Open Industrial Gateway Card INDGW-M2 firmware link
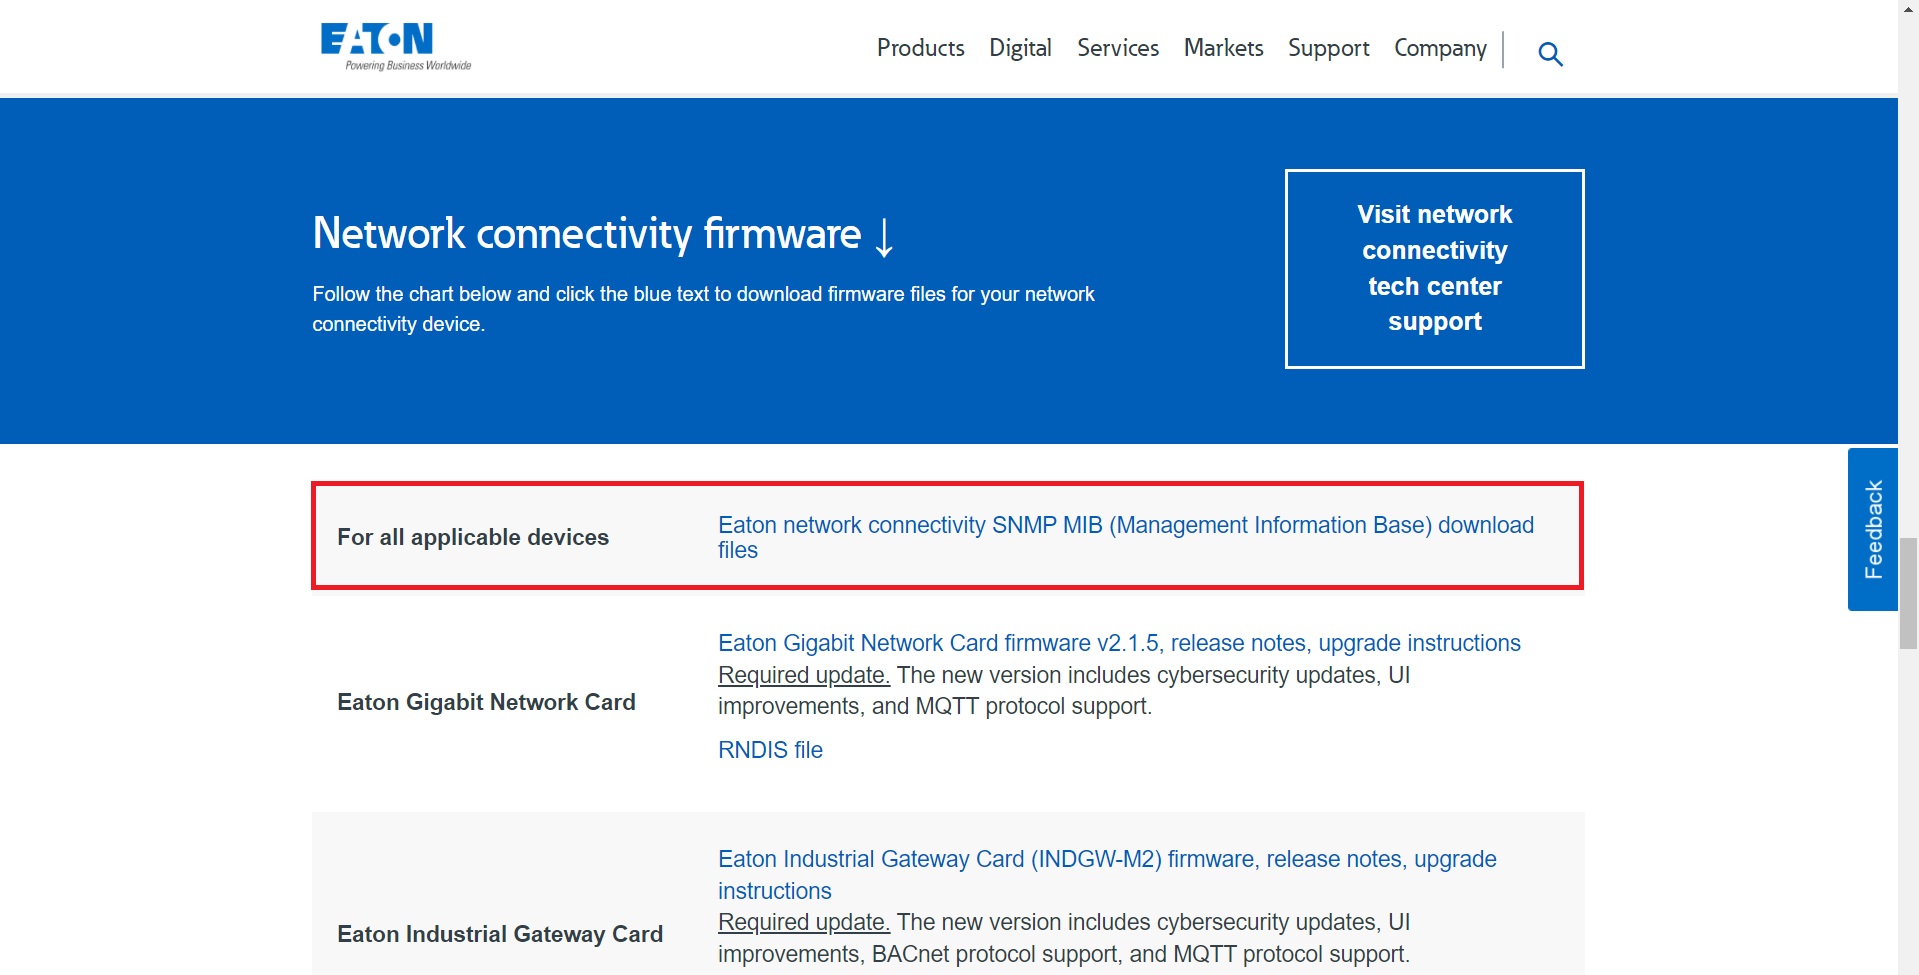The width and height of the screenshot is (1919, 975). coord(1106,860)
